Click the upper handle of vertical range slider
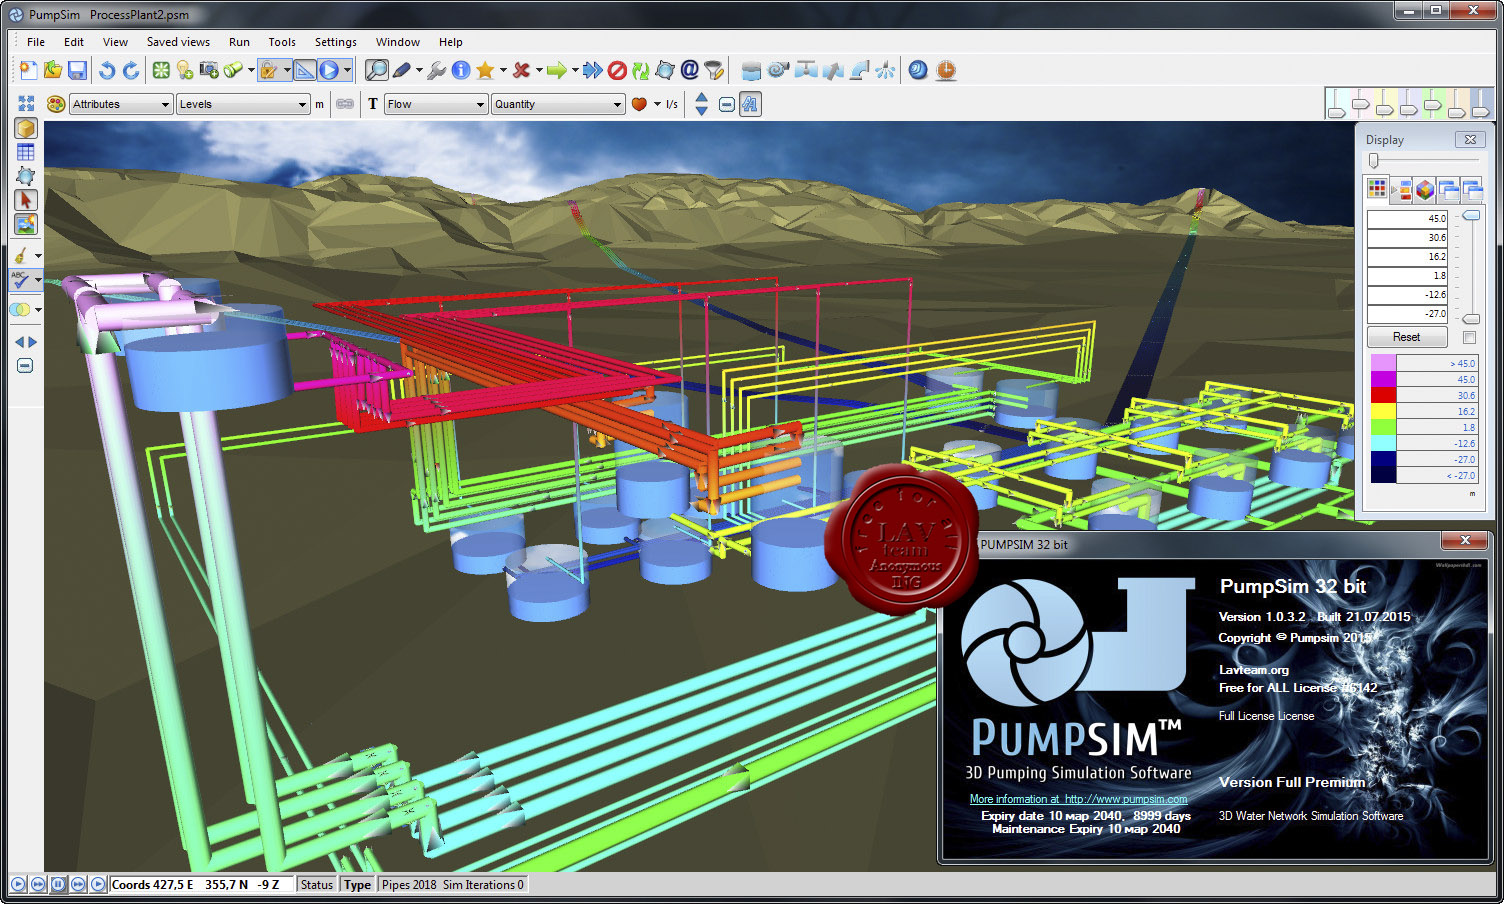 (x=1471, y=215)
